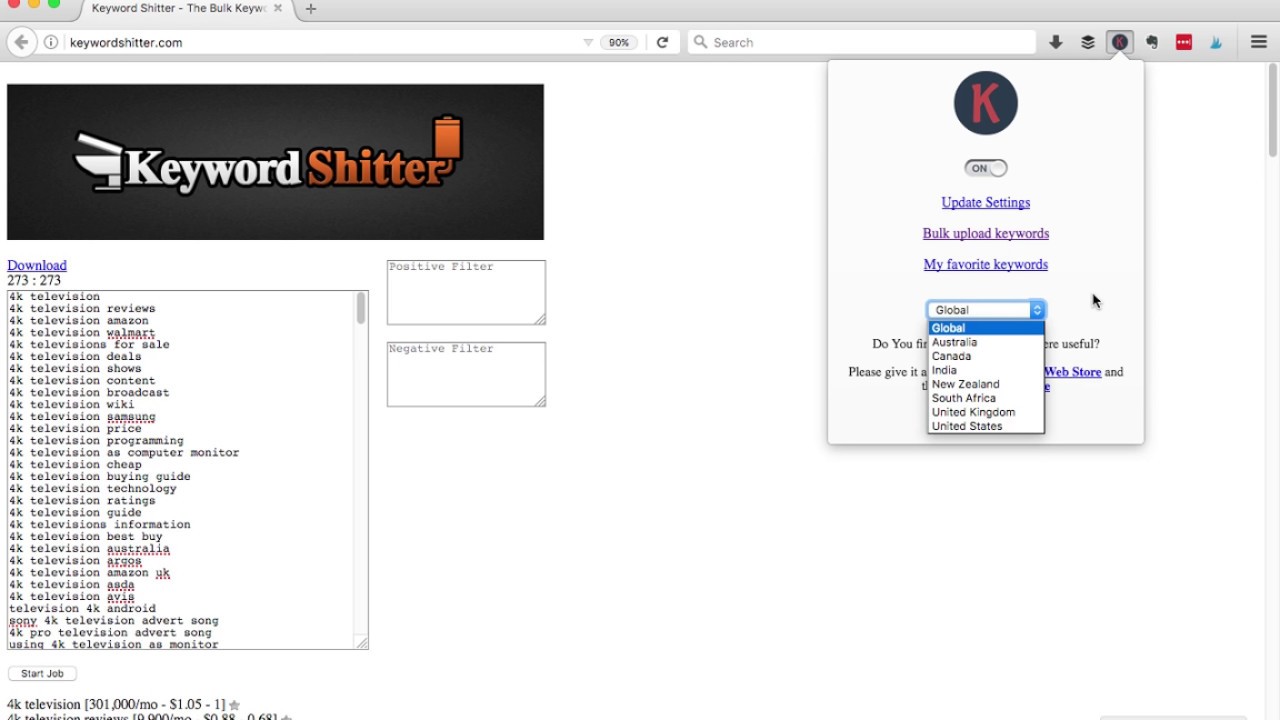Click into the Negative Filter text area

pos(466,374)
